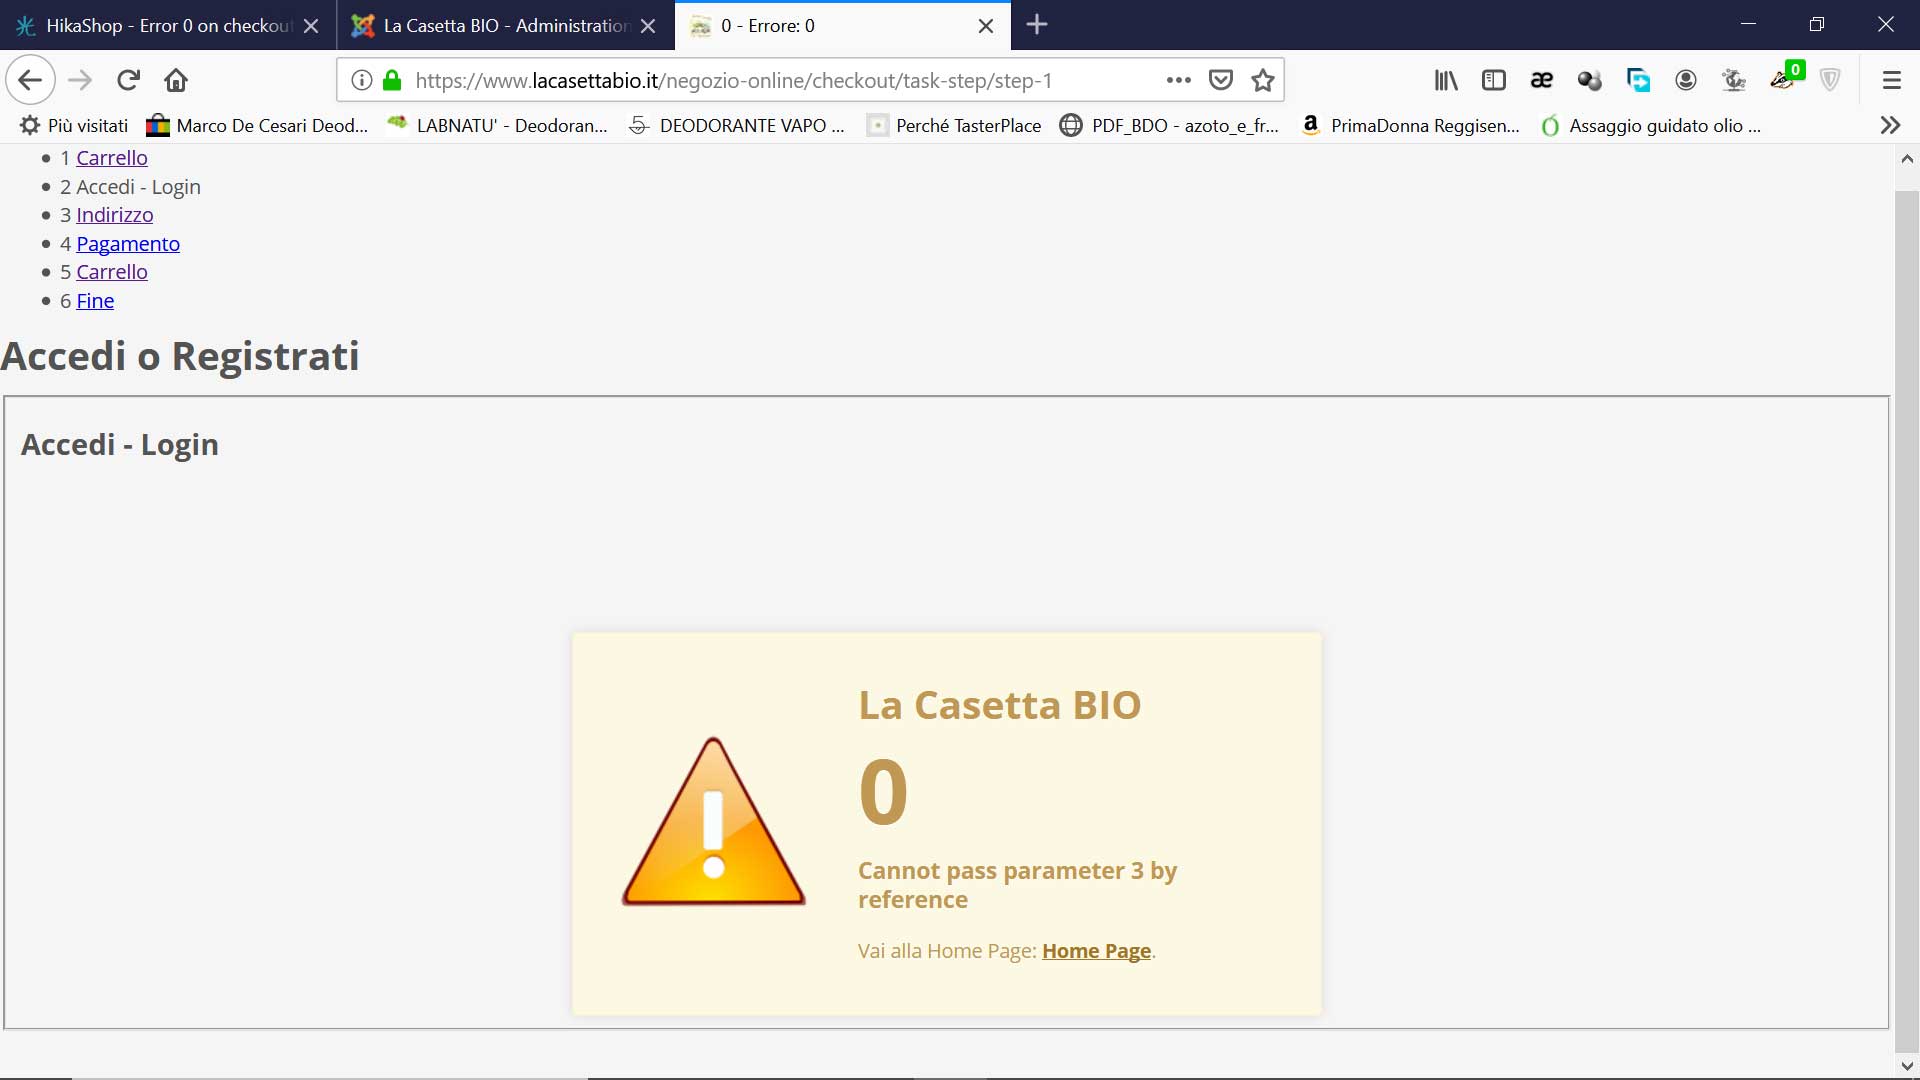Switch to La Casetta BIO Administration tab
This screenshot has width=1920, height=1080.
pos(505,26)
